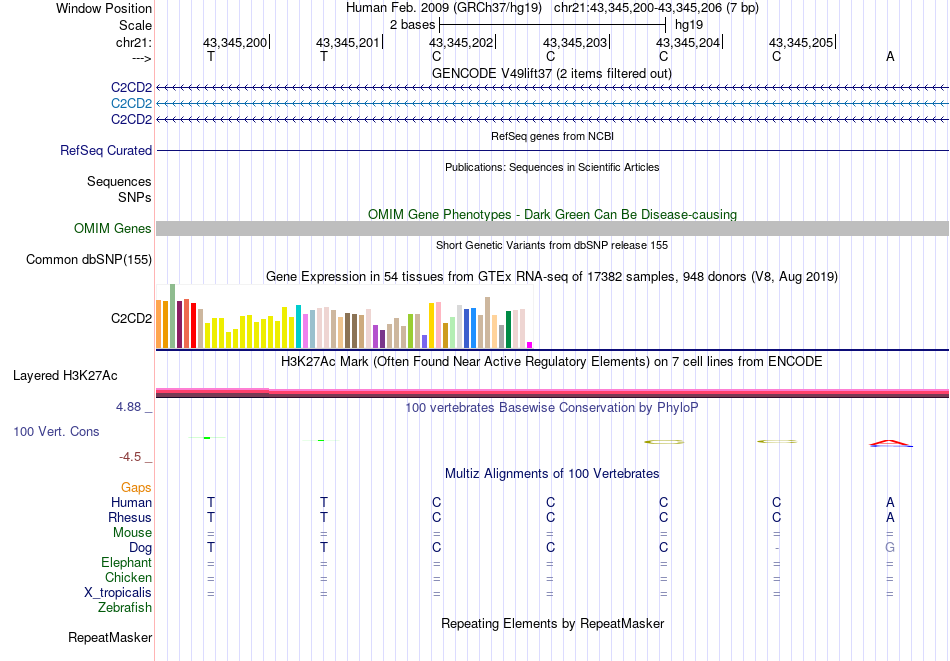Open the RefSeq Curated track label
Screen dimensions: 950x661
tap(105, 150)
